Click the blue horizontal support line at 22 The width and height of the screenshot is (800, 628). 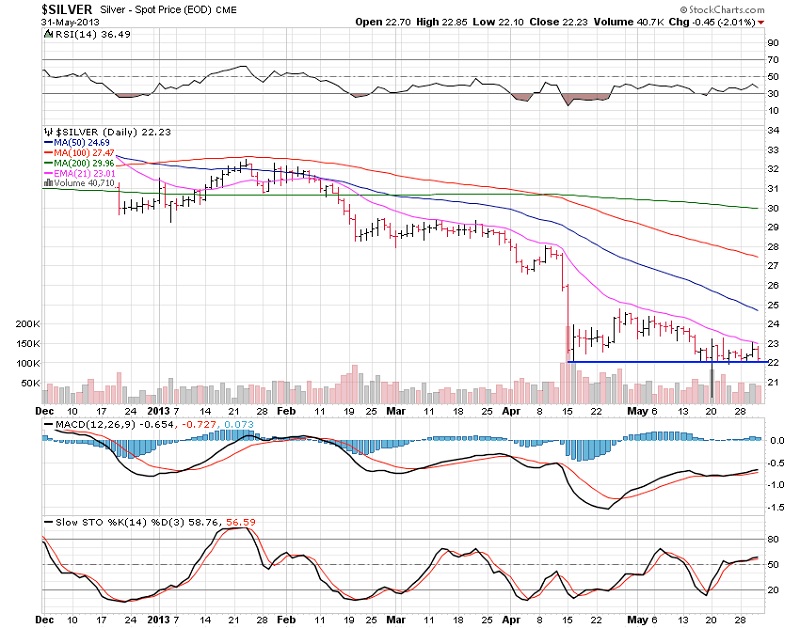tap(666, 362)
